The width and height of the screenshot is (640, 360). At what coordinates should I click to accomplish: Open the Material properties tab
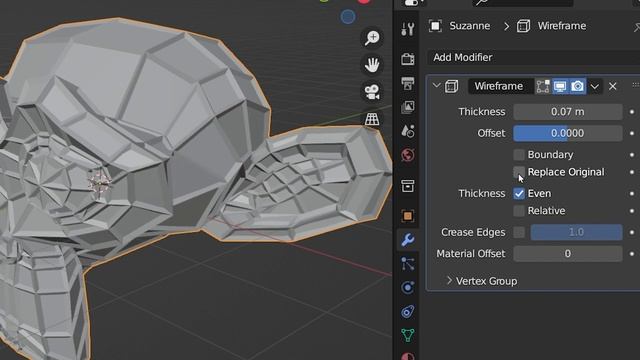pos(407,356)
